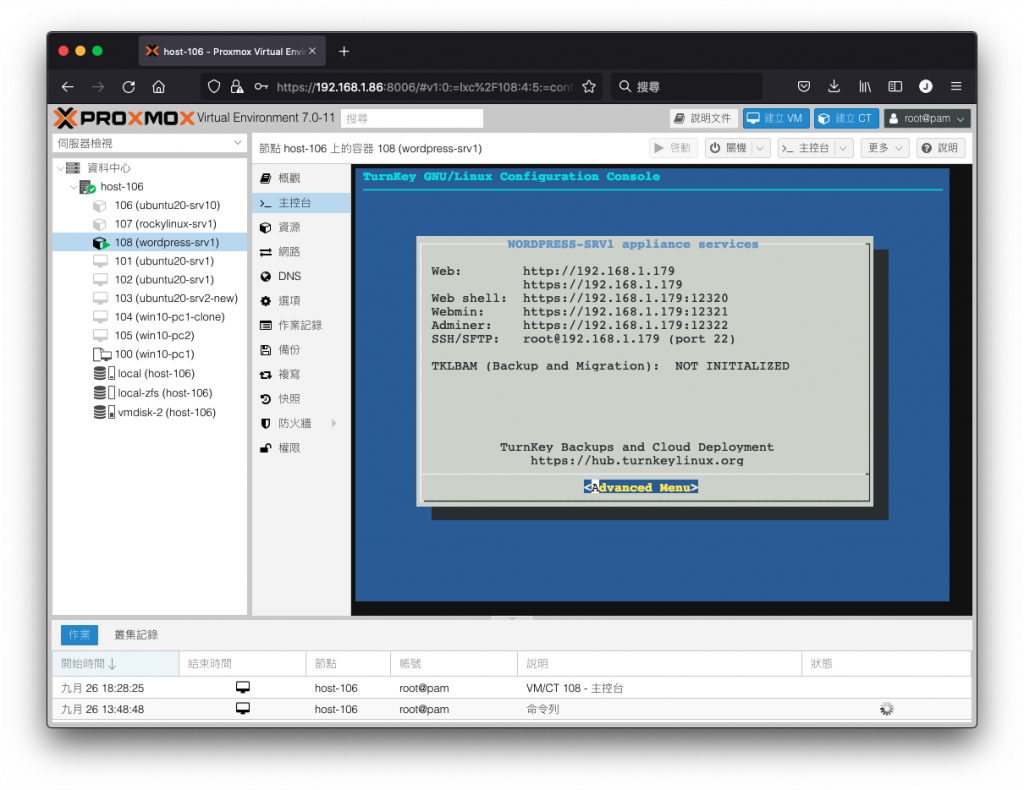Screen dimensions: 1024x790
Task: Click 啟動 start button
Action: 673,148
